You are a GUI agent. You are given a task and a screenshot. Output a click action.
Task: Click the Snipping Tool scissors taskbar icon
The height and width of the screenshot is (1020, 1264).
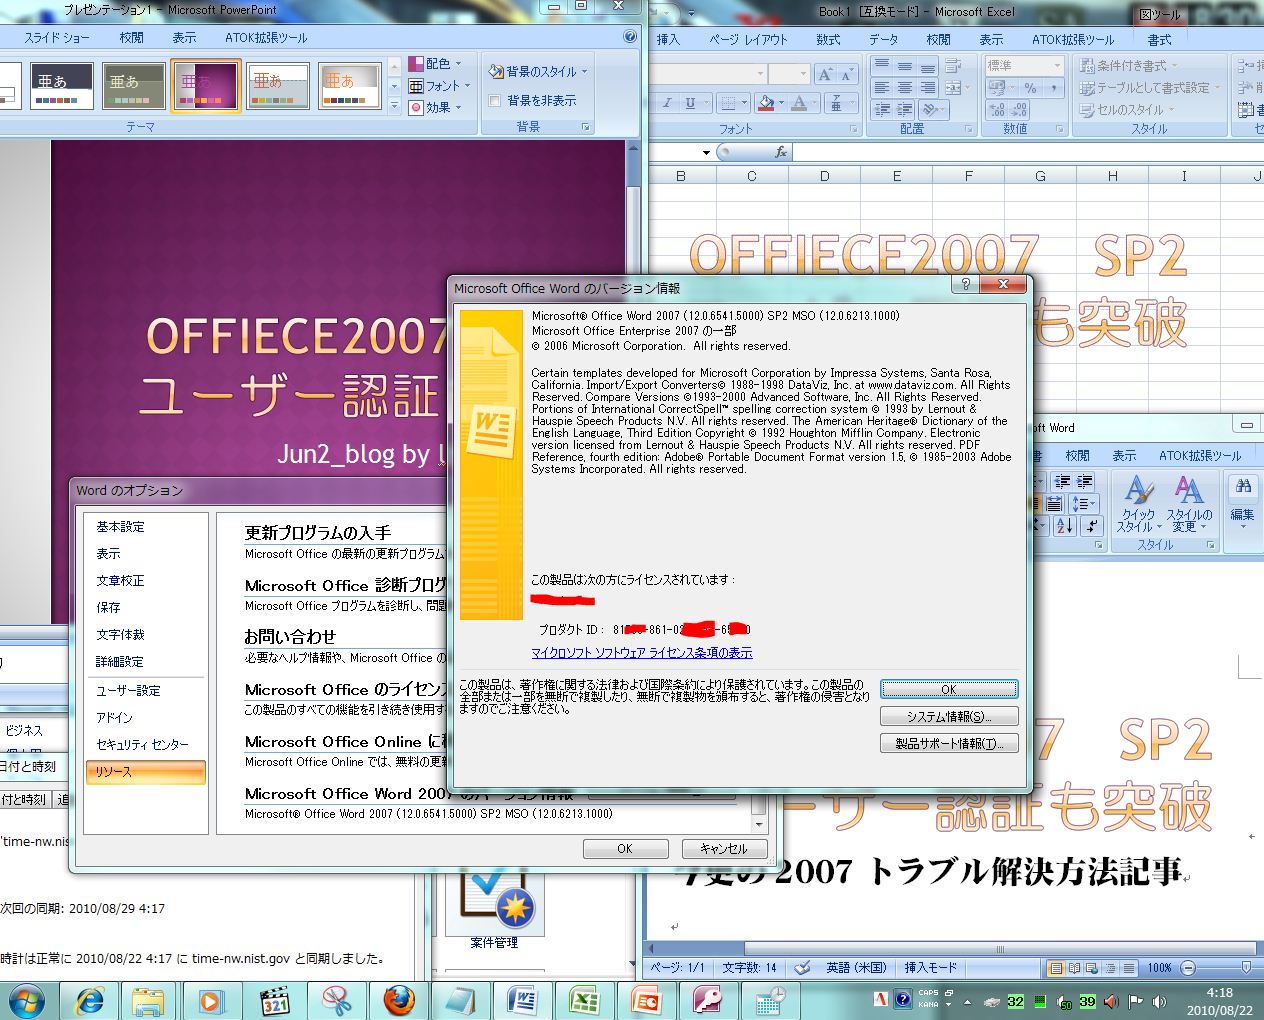coord(338,1000)
